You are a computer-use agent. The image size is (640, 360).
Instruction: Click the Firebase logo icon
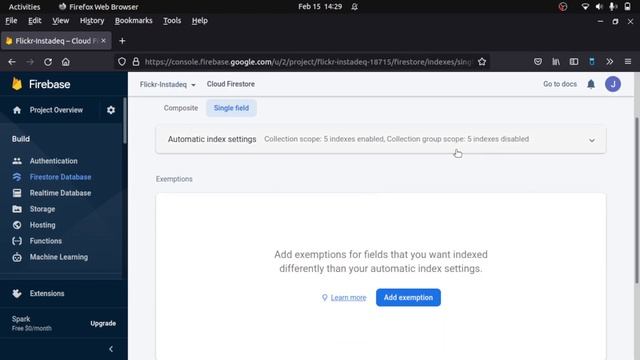click(17, 84)
